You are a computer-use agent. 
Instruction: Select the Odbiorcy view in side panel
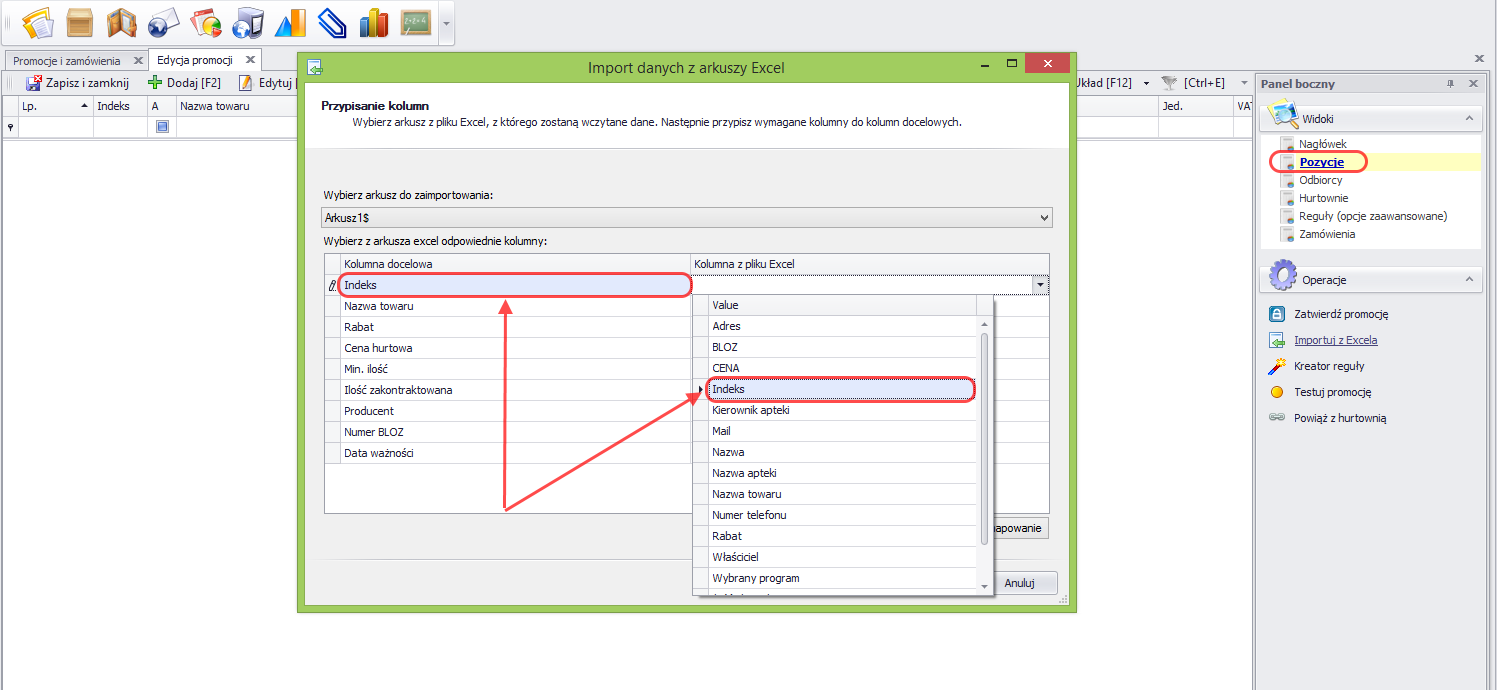[x=1320, y=180]
